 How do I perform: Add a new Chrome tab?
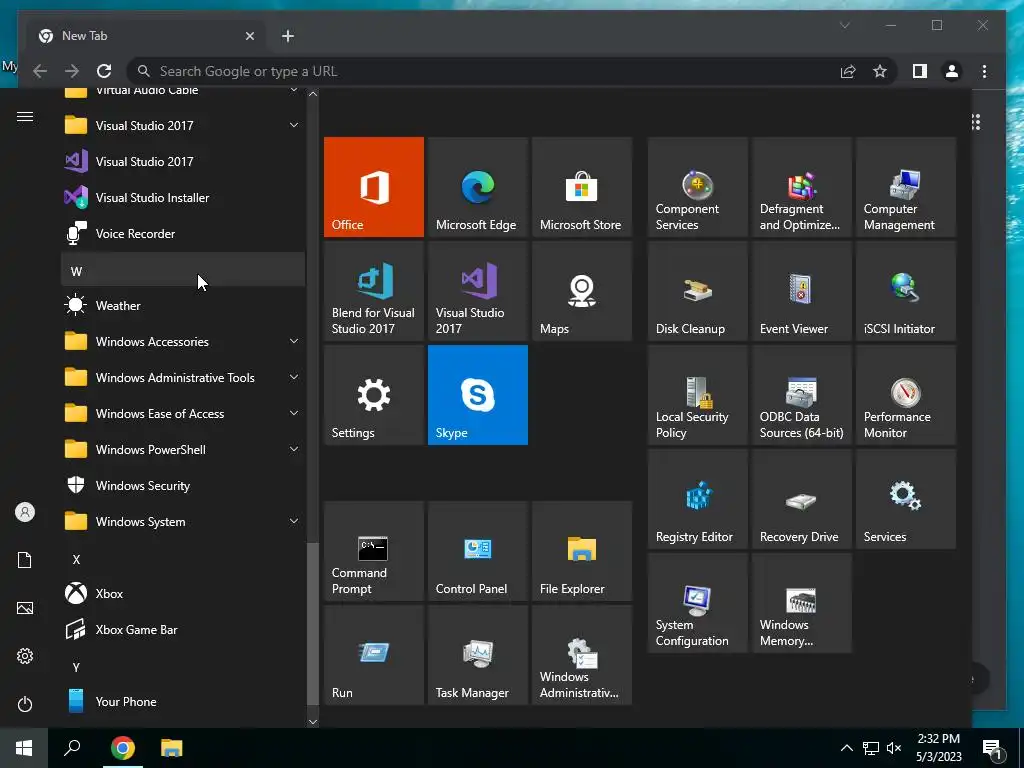(x=288, y=36)
